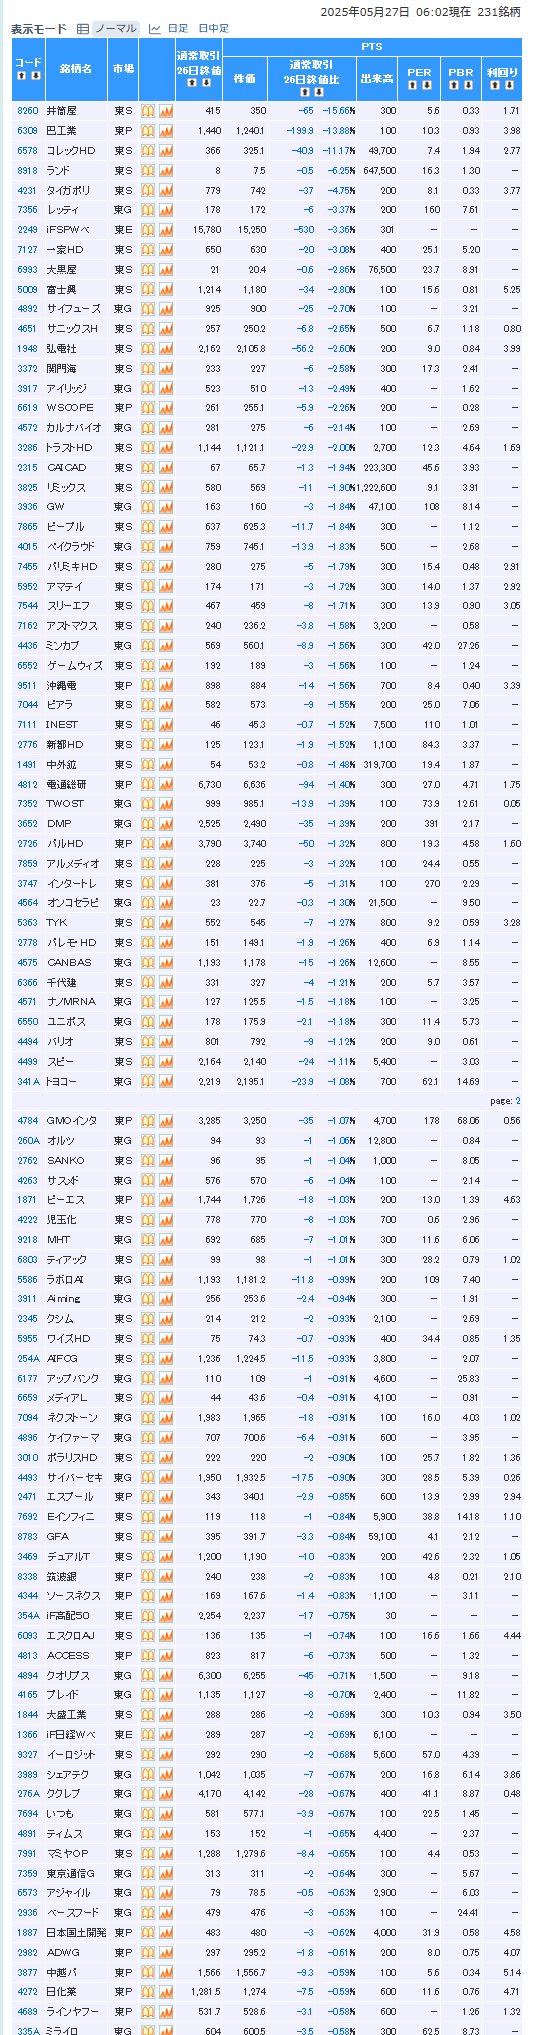The image size is (533, 2035).
Task: Click the chart icon for ランド (8918)
Action: (166, 170)
